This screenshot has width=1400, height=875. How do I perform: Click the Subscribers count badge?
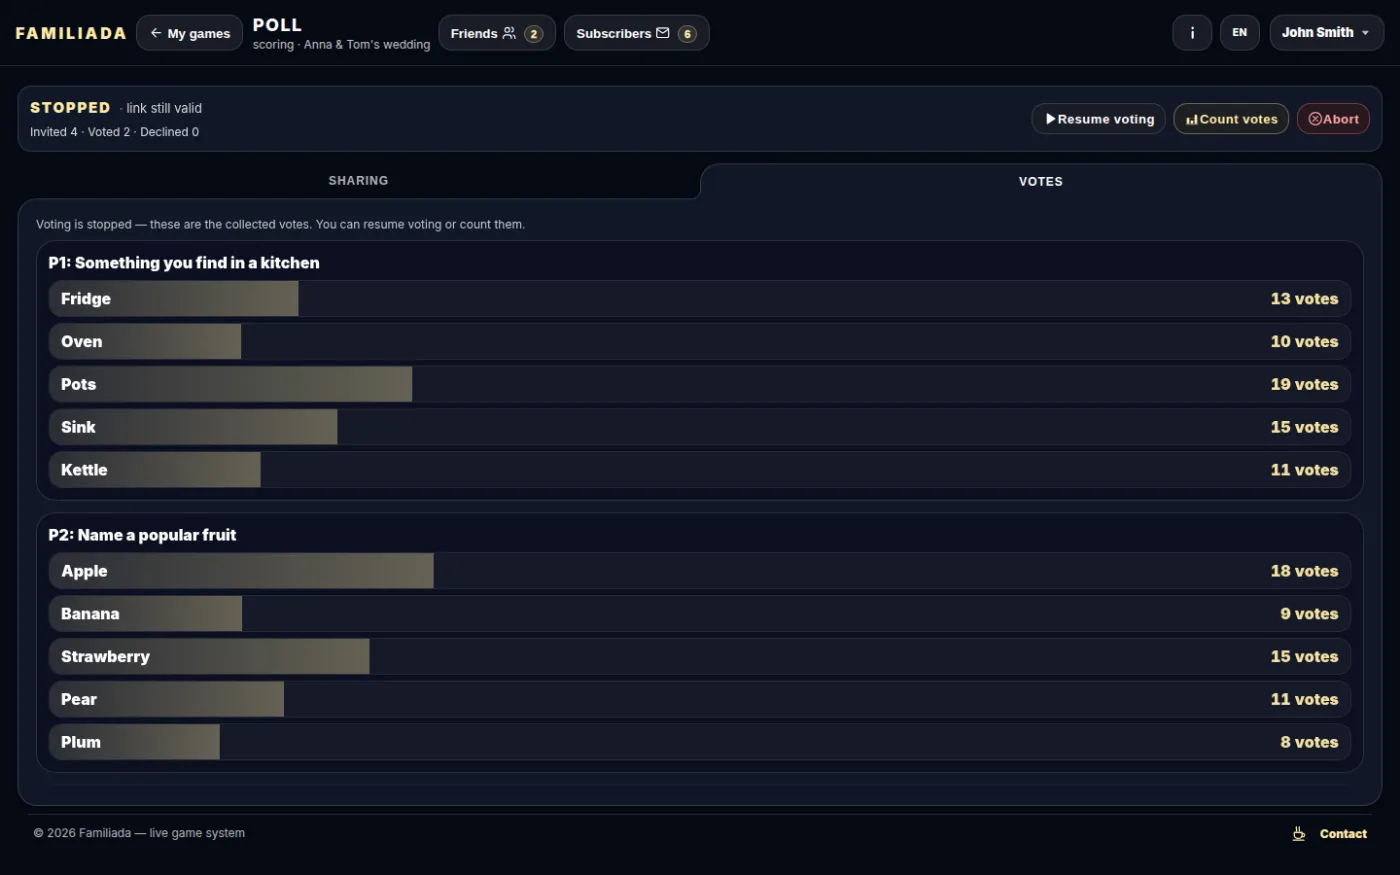pyautogui.click(x=687, y=34)
